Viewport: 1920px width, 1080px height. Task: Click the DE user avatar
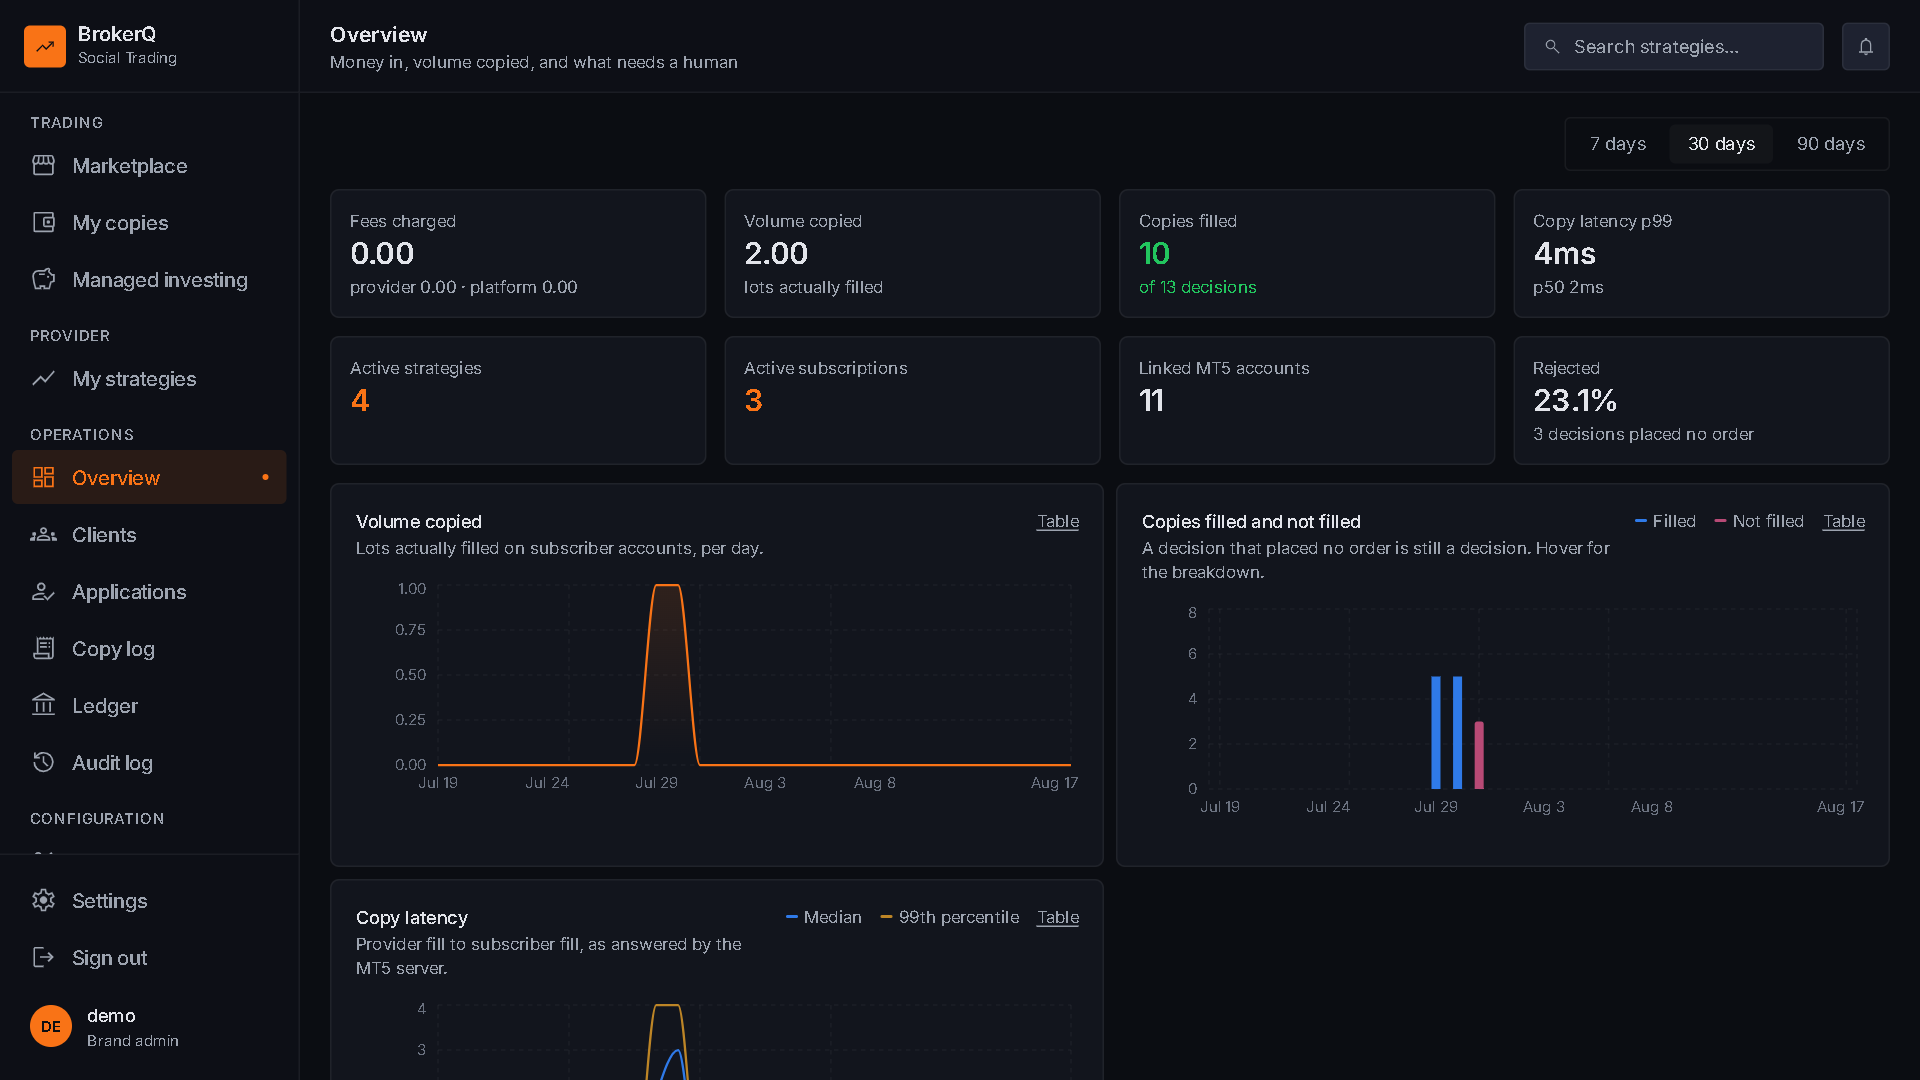coord(51,1026)
